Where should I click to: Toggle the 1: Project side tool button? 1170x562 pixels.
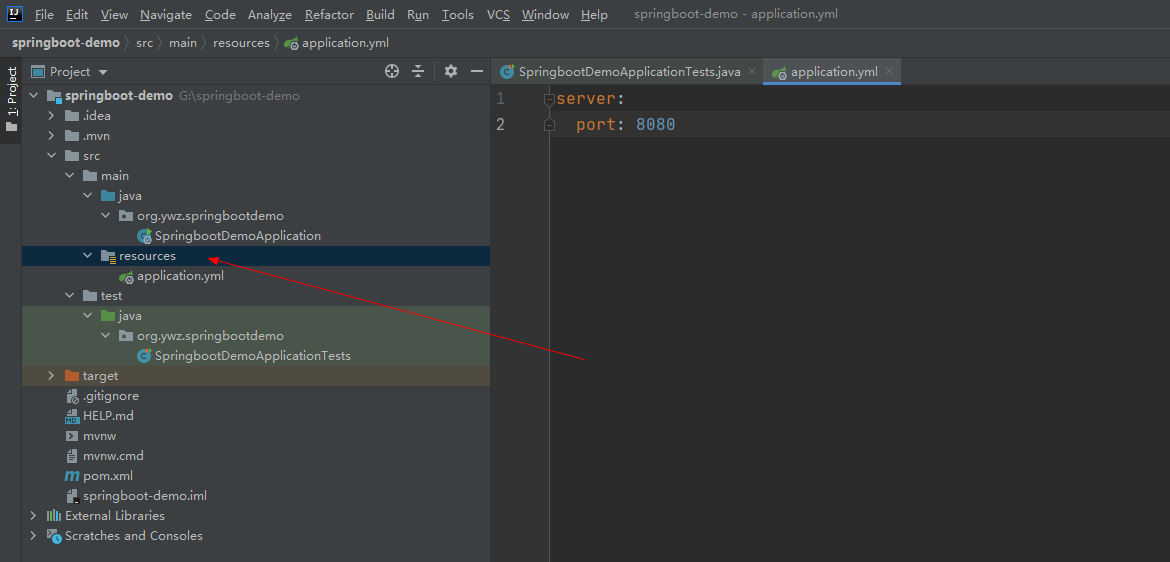[11, 99]
